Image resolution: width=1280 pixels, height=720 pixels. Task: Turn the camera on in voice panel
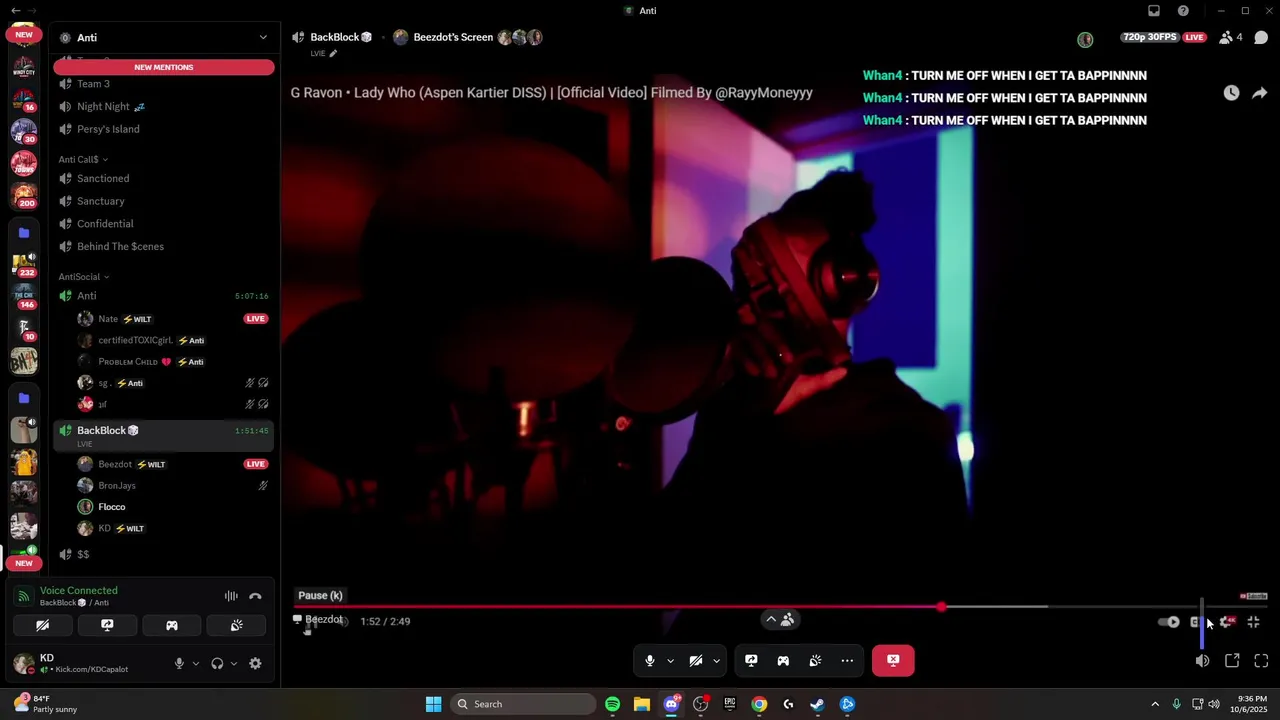point(42,625)
